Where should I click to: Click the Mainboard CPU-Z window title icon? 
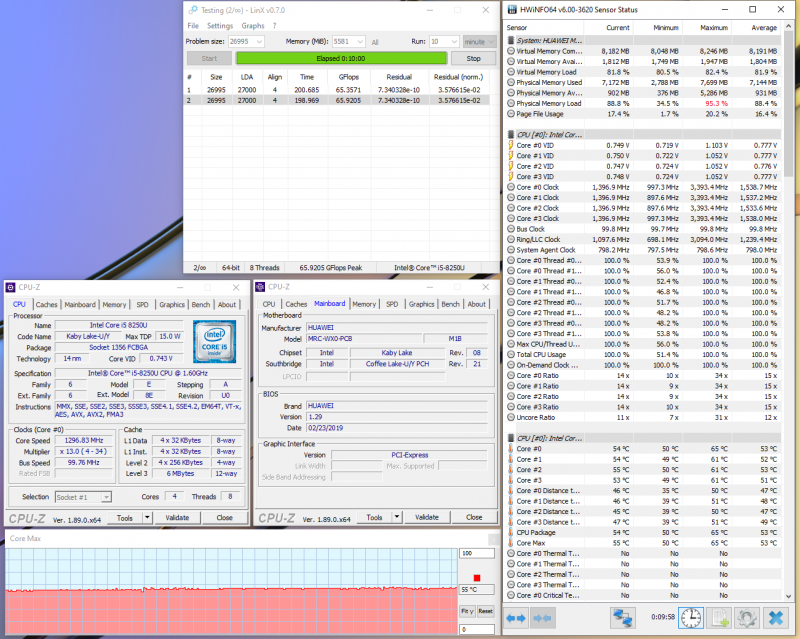260,287
